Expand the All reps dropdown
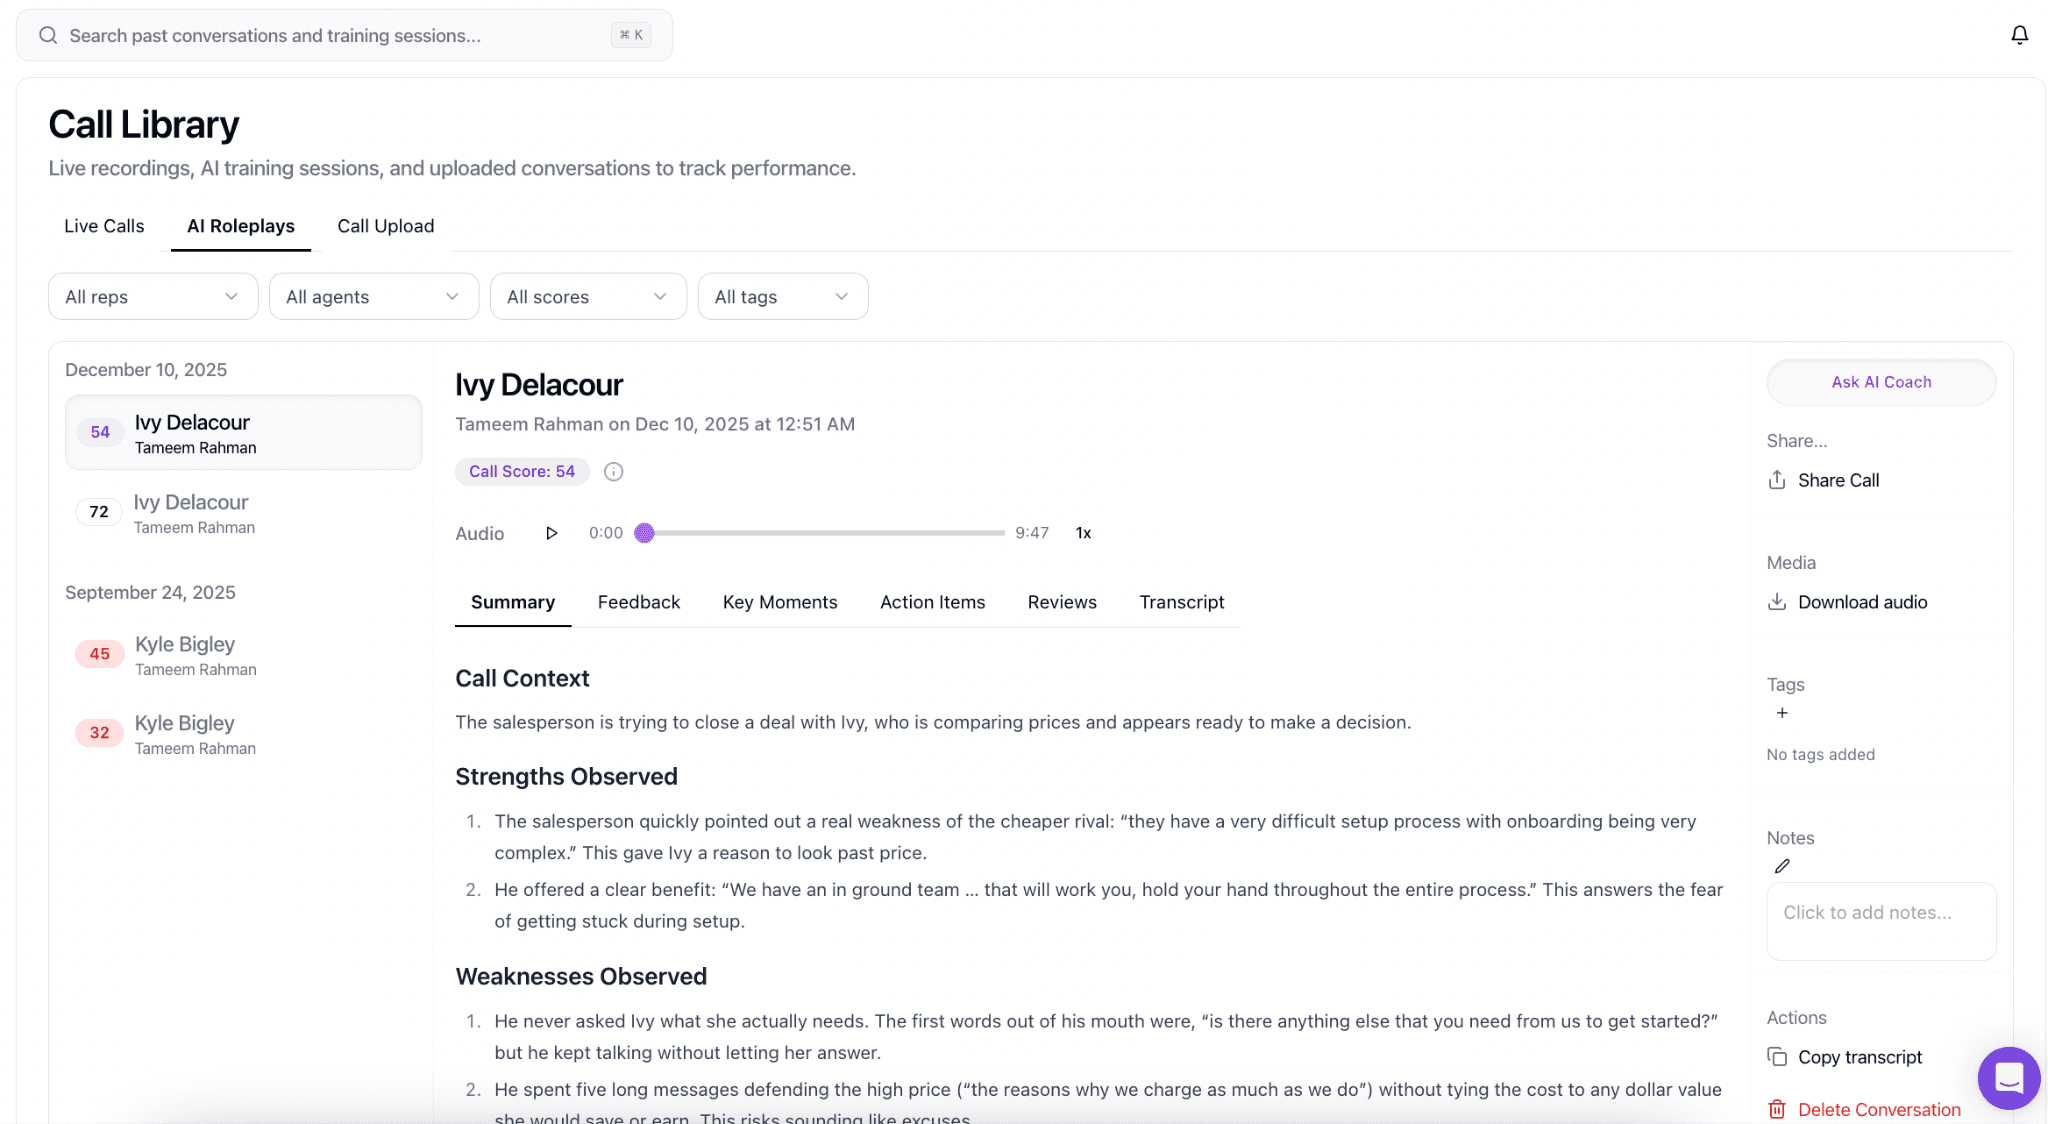 (153, 297)
